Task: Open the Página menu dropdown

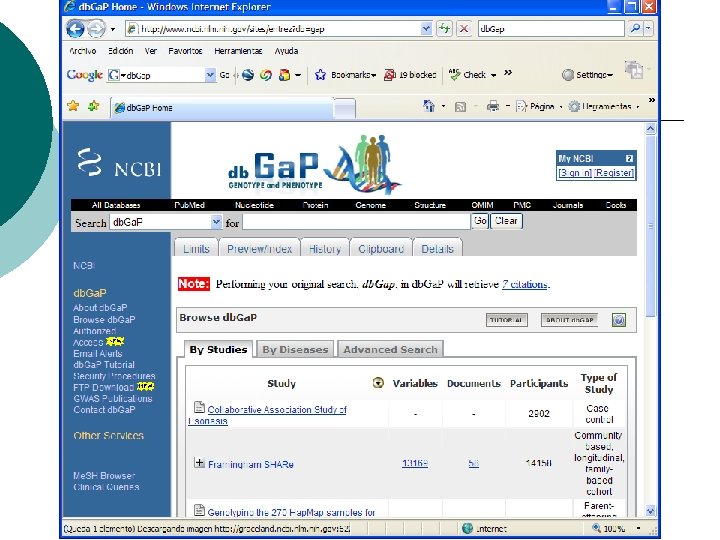Action: click(x=561, y=107)
